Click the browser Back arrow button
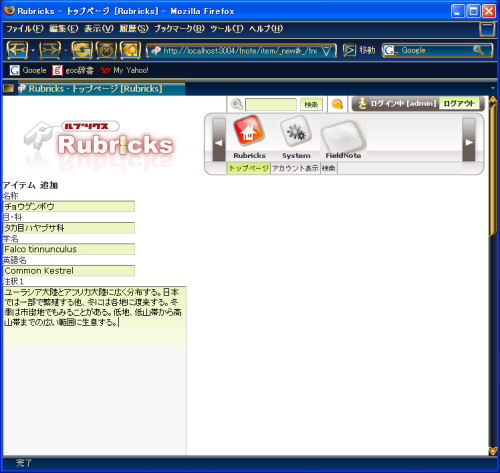The image size is (500, 473). click(x=17, y=50)
